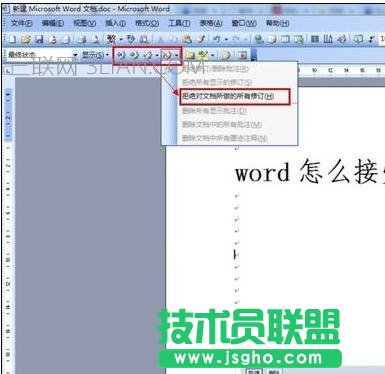Print the document using the printer icon
This screenshot has width=385, height=374.
pyautogui.click(x=81, y=39)
